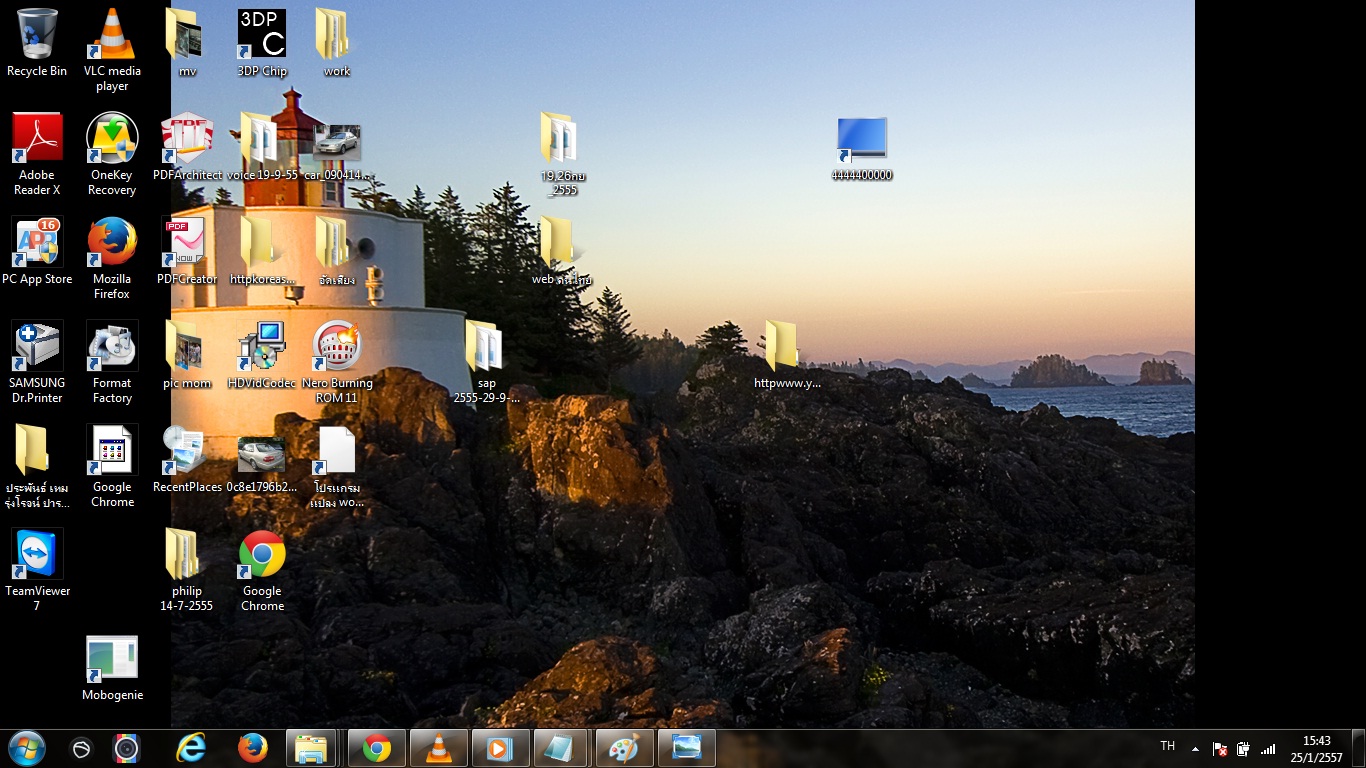Image resolution: width=1366 pixels, height=768 pixels.
Task: Open the httpkoreas folder
Action: coord(262,250)
